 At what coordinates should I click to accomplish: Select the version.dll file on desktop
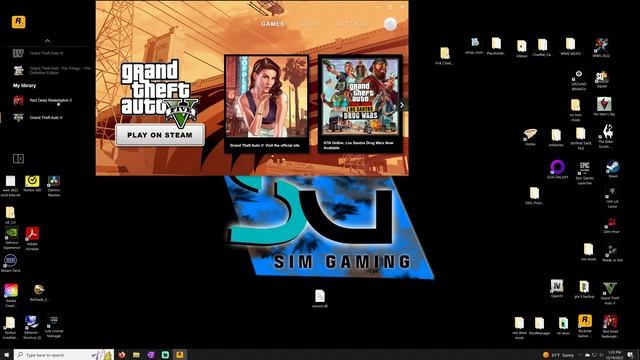click(320, 298)
